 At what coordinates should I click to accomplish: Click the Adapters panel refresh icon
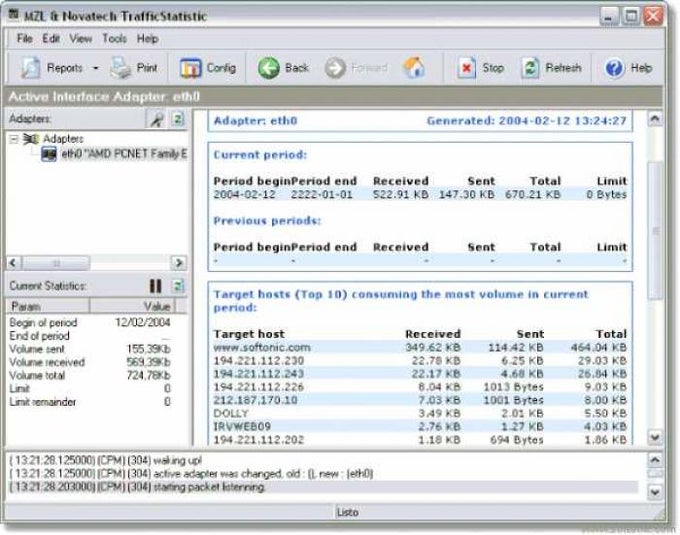178,119
